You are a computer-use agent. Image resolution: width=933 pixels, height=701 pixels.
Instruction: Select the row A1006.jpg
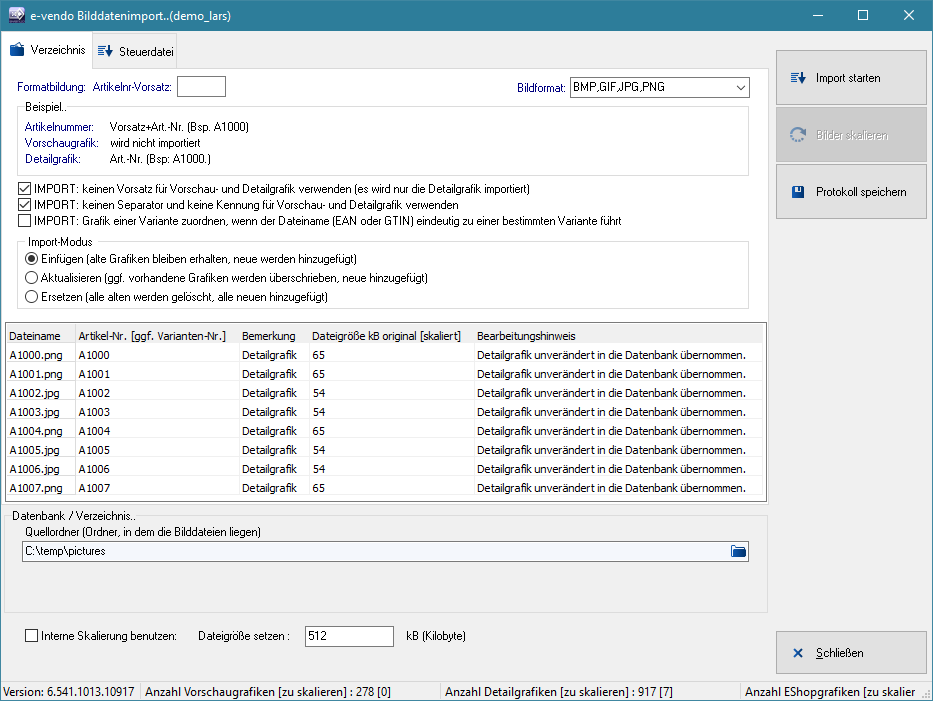[384, 470]
